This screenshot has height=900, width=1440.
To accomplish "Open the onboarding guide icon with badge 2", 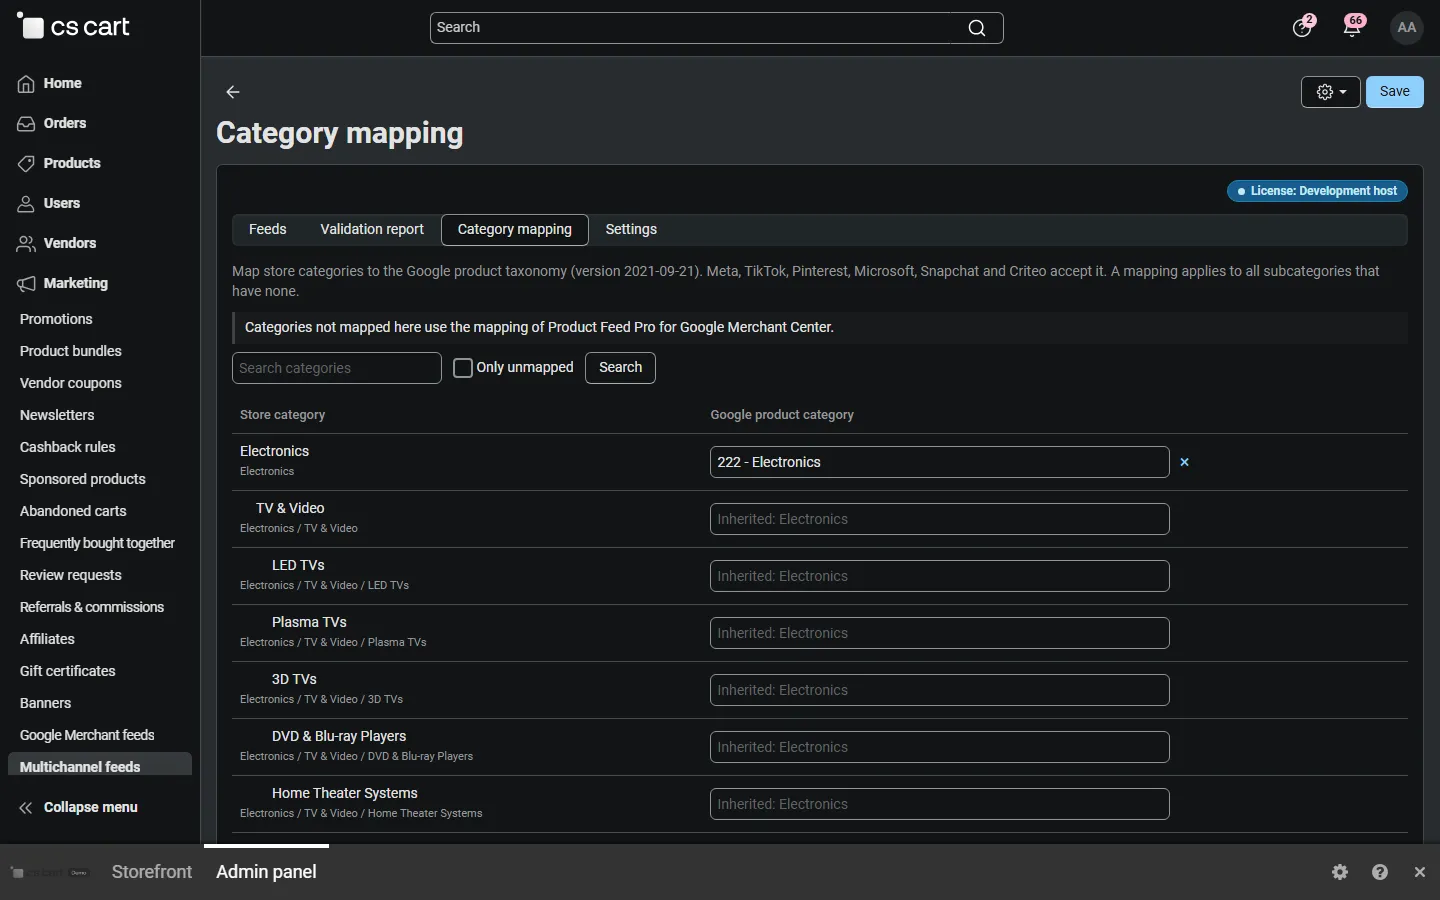I will (x=1302, y=27).
